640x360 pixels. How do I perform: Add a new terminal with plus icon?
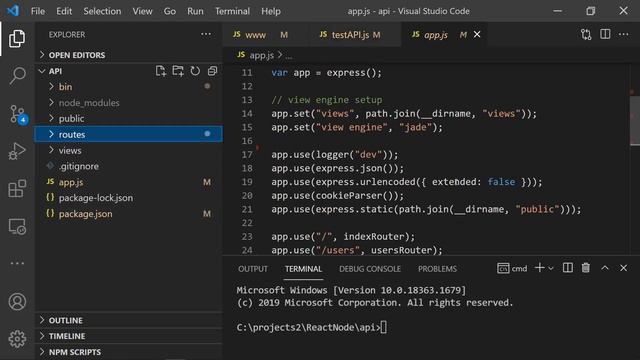point(540,268)
